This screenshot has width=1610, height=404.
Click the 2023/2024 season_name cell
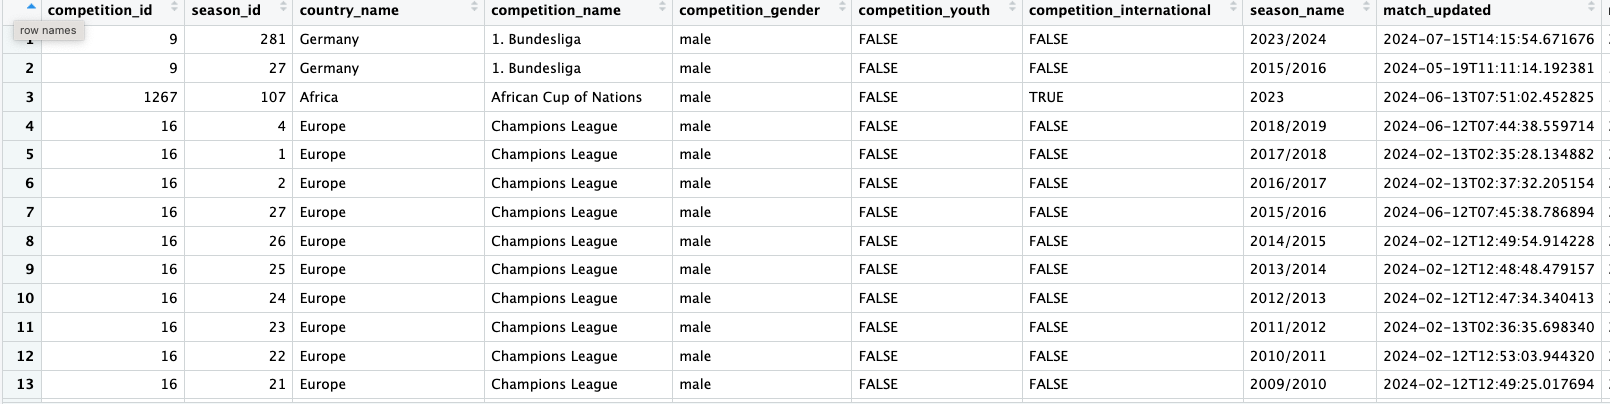(x=1288, y=39)
